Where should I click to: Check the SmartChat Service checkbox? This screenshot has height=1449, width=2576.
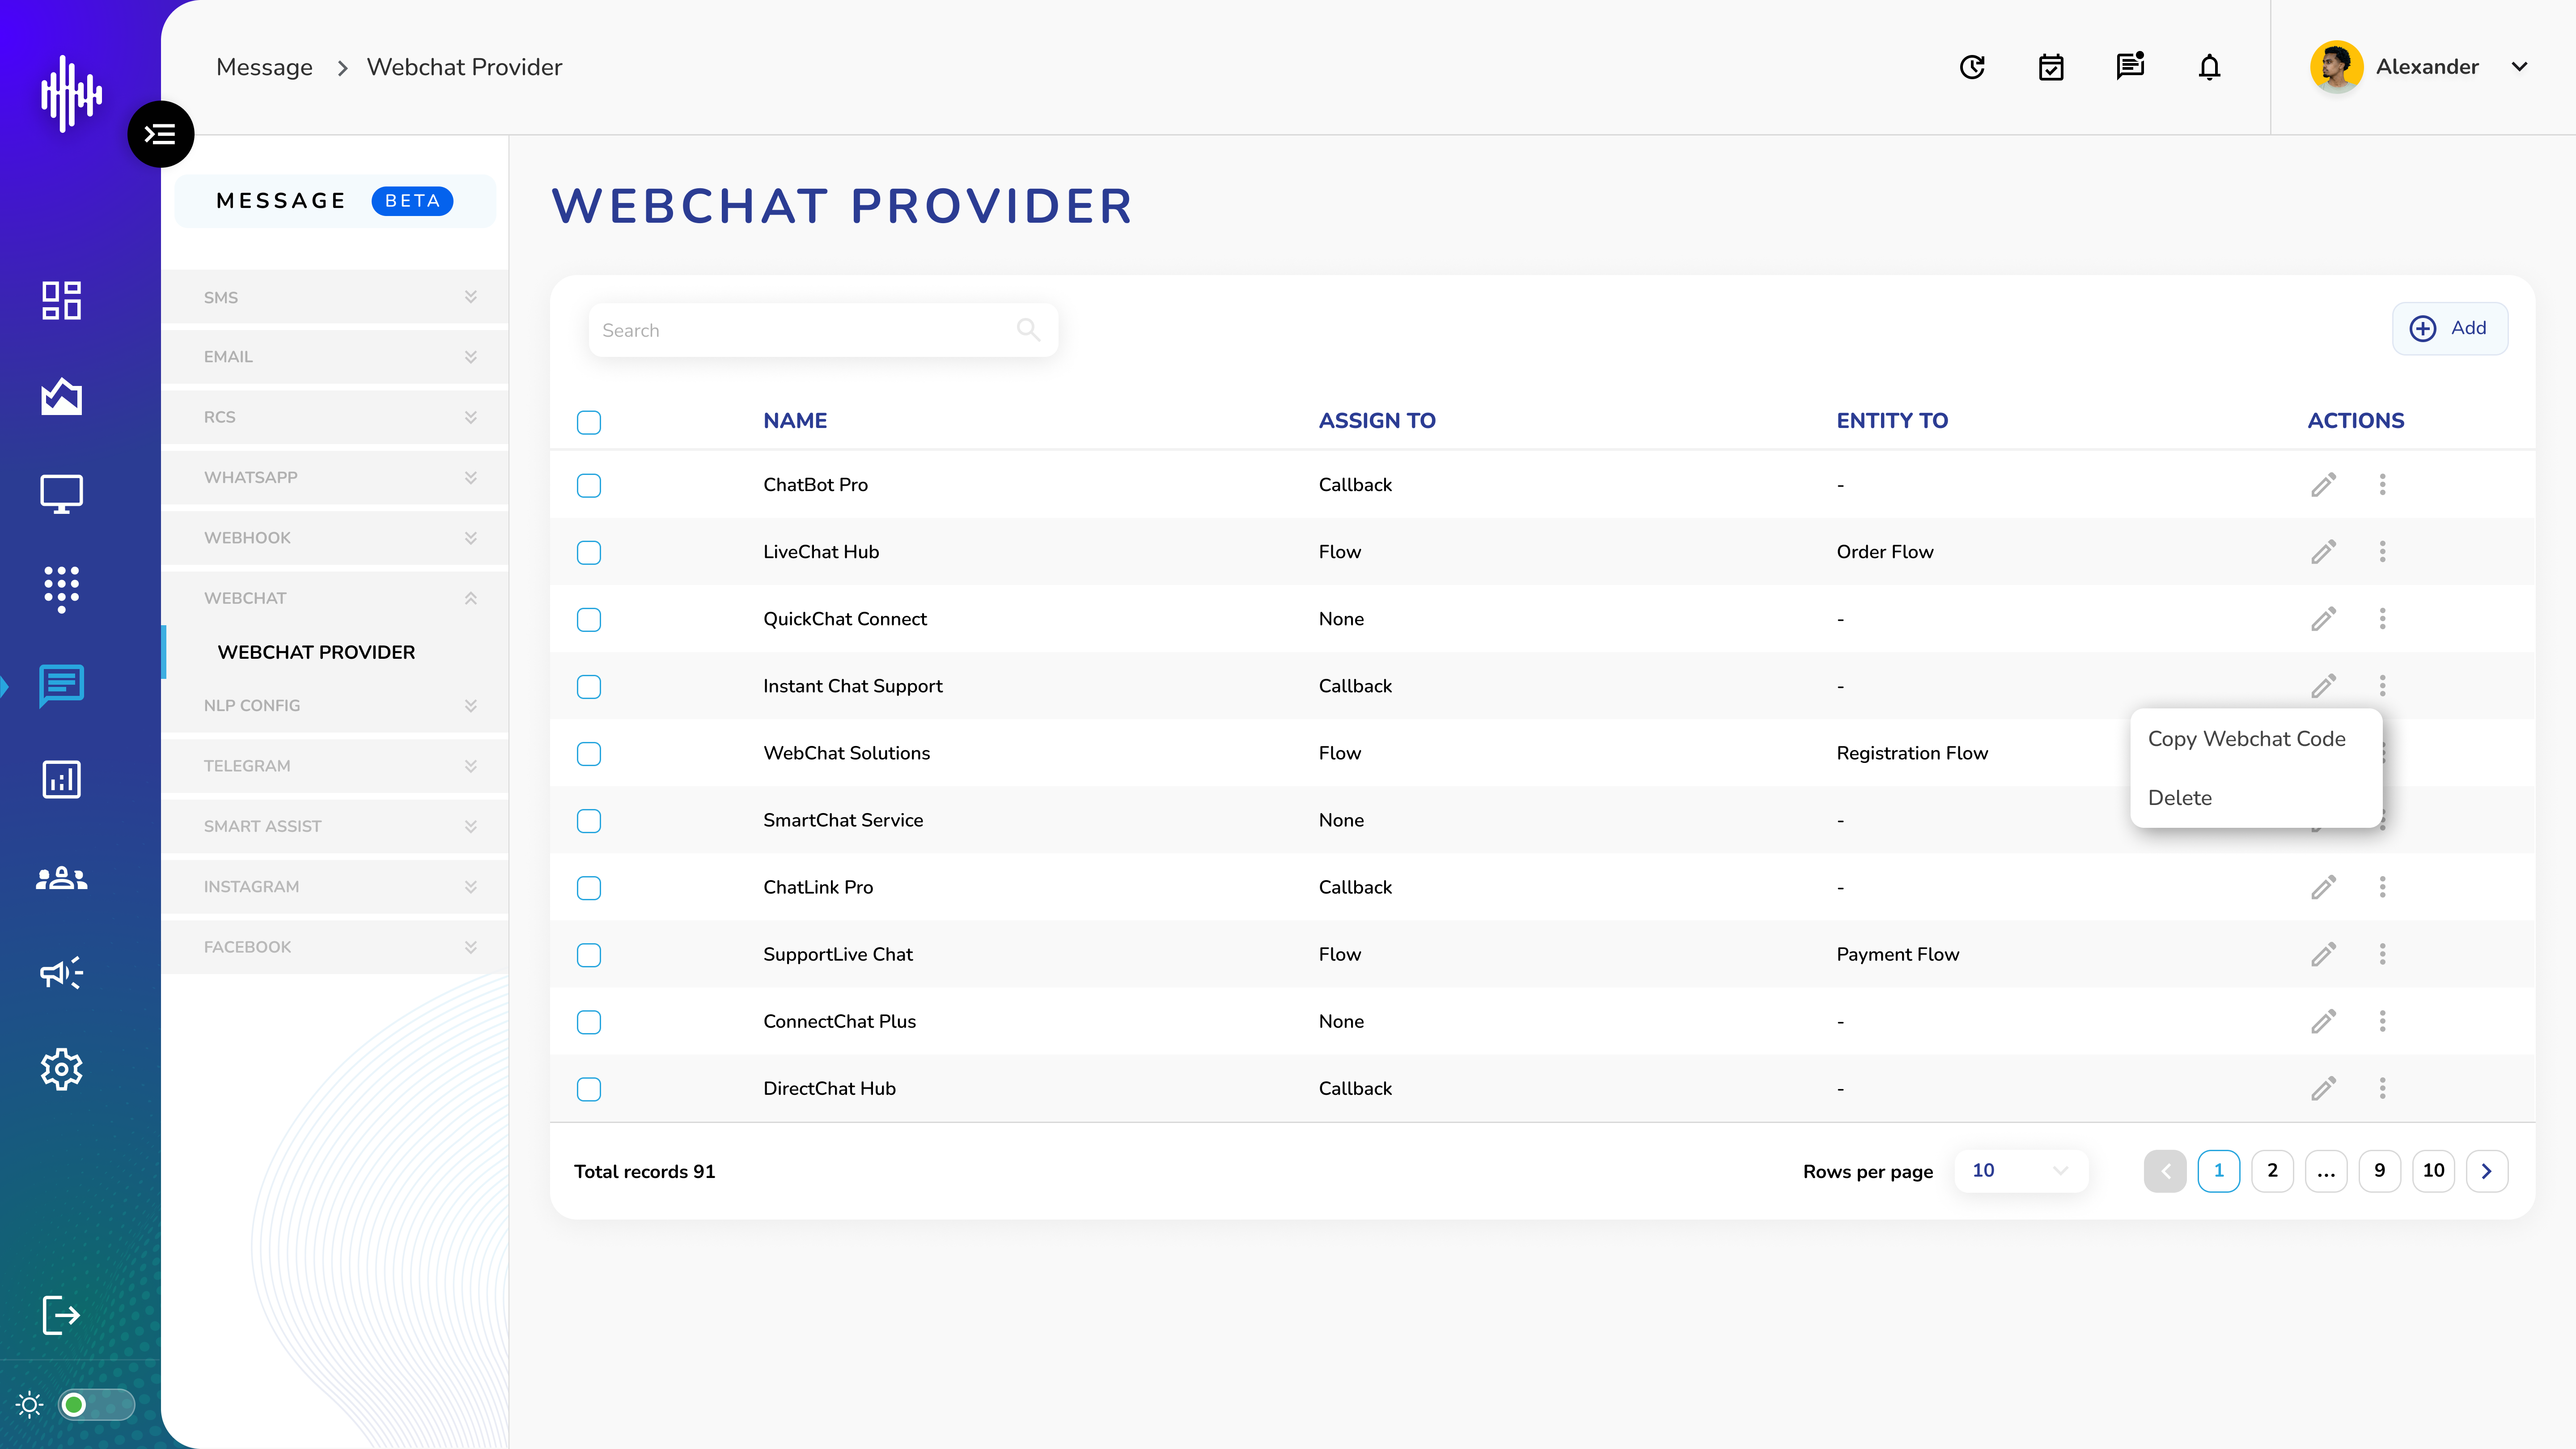[x=589, y=820]
